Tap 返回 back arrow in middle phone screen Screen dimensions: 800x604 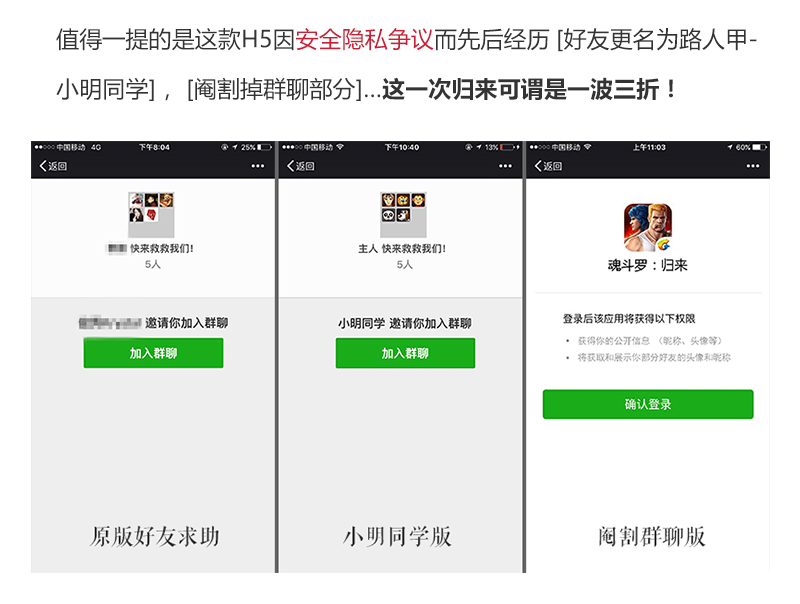[x=301, y=166]
